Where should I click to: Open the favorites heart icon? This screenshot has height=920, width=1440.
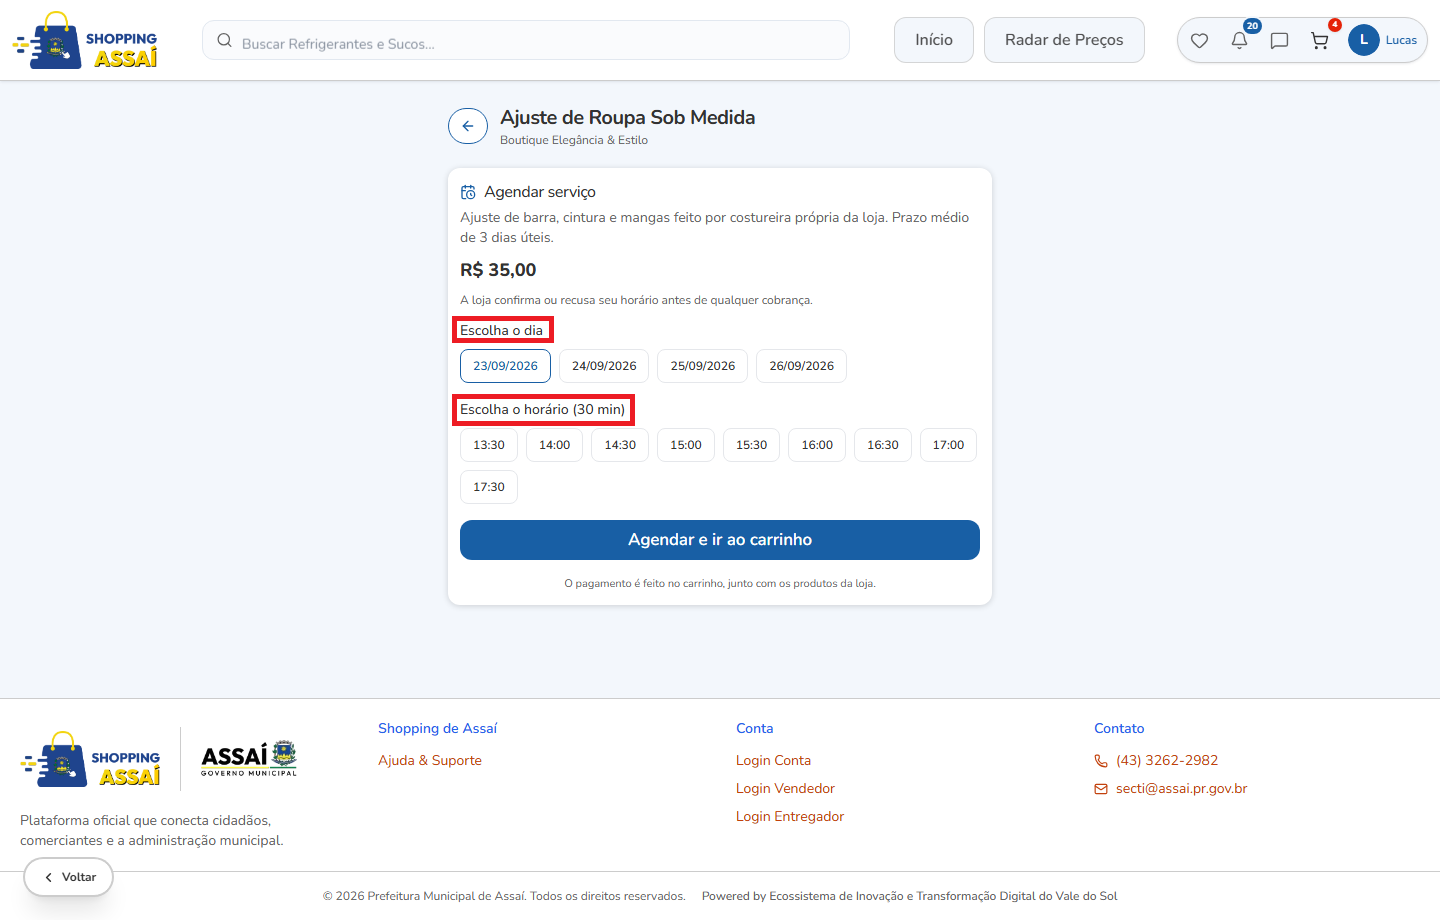pos(1199,41)
